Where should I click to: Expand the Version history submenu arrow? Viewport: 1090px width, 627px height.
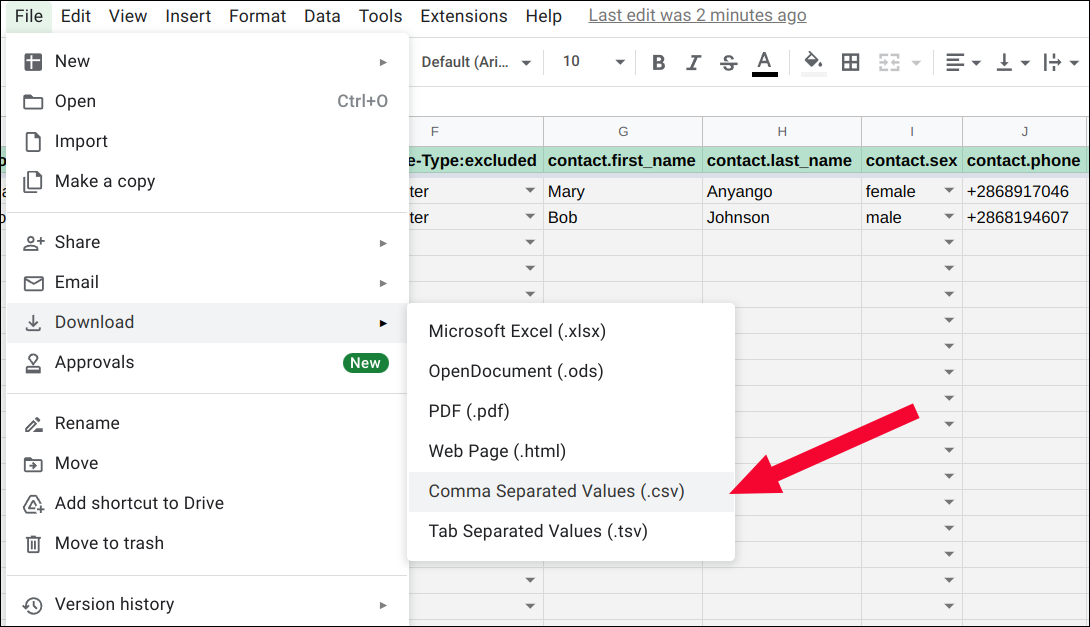coord(383,605)
